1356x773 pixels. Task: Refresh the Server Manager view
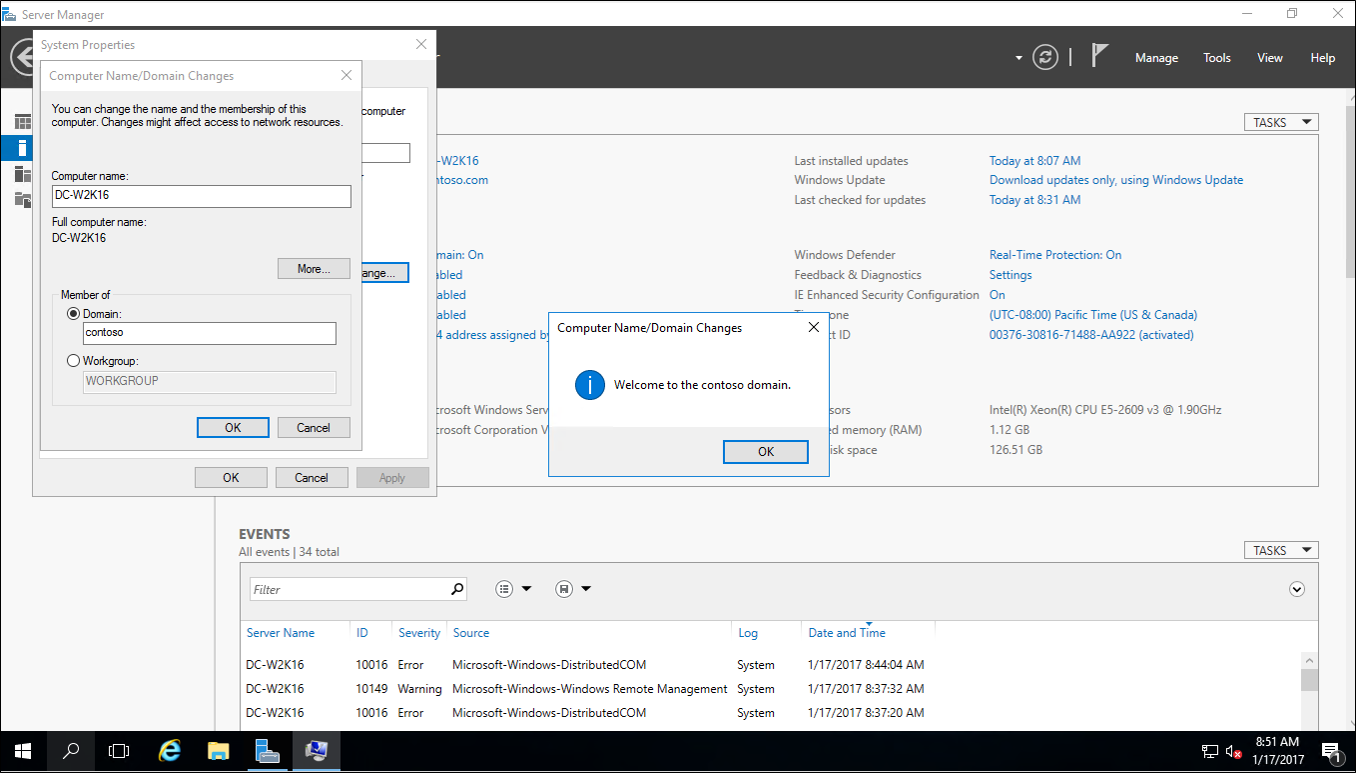point(1045,57)
